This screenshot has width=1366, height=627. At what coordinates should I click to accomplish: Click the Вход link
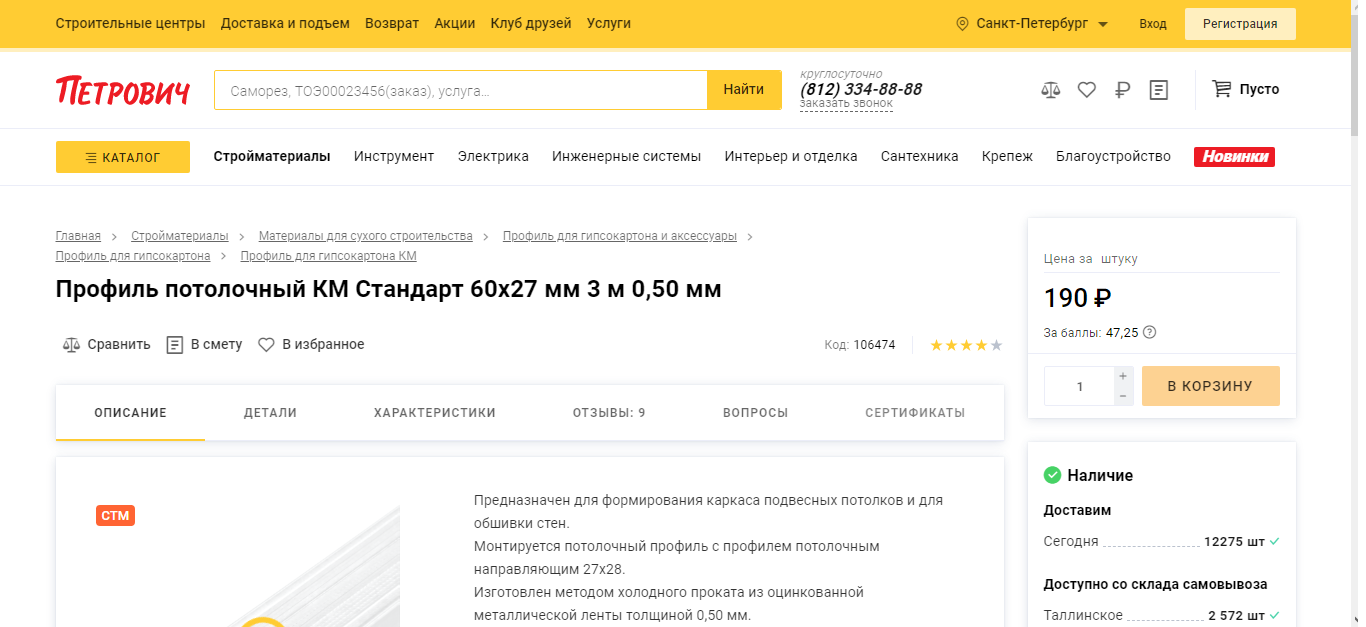tap(1153, 24)
